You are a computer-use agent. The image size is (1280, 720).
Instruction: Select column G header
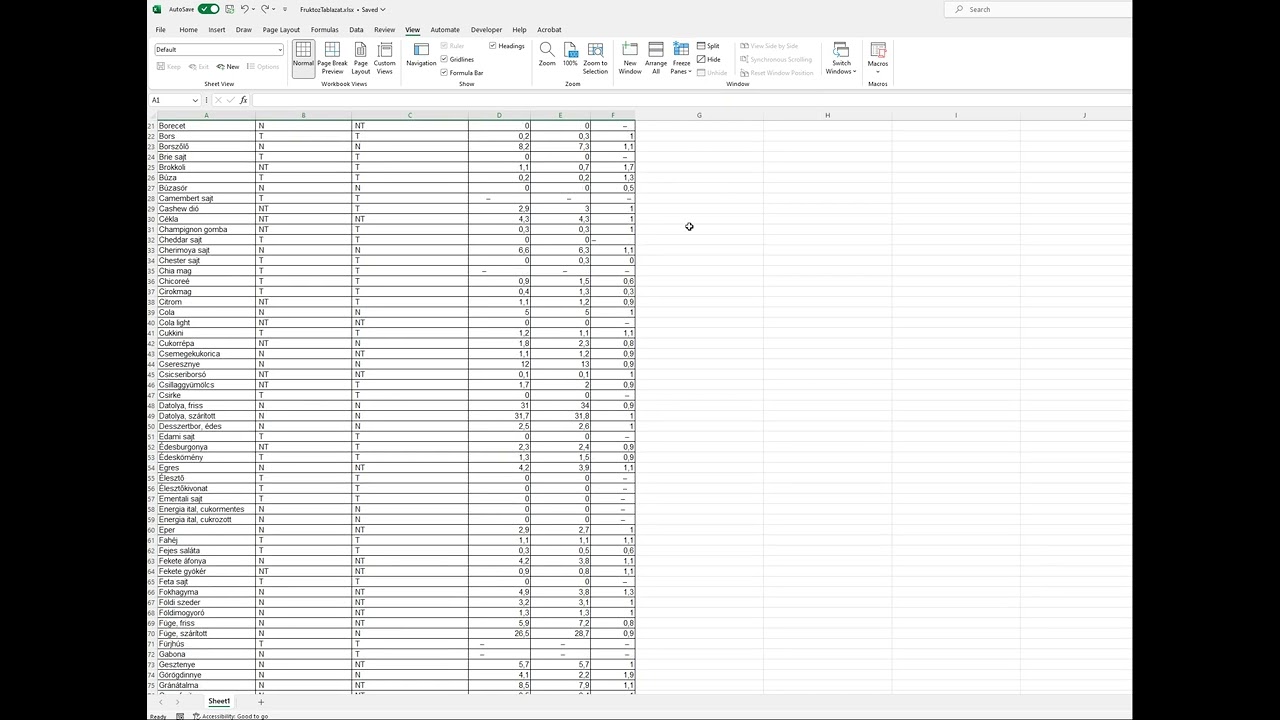click(x=699, y=115)
